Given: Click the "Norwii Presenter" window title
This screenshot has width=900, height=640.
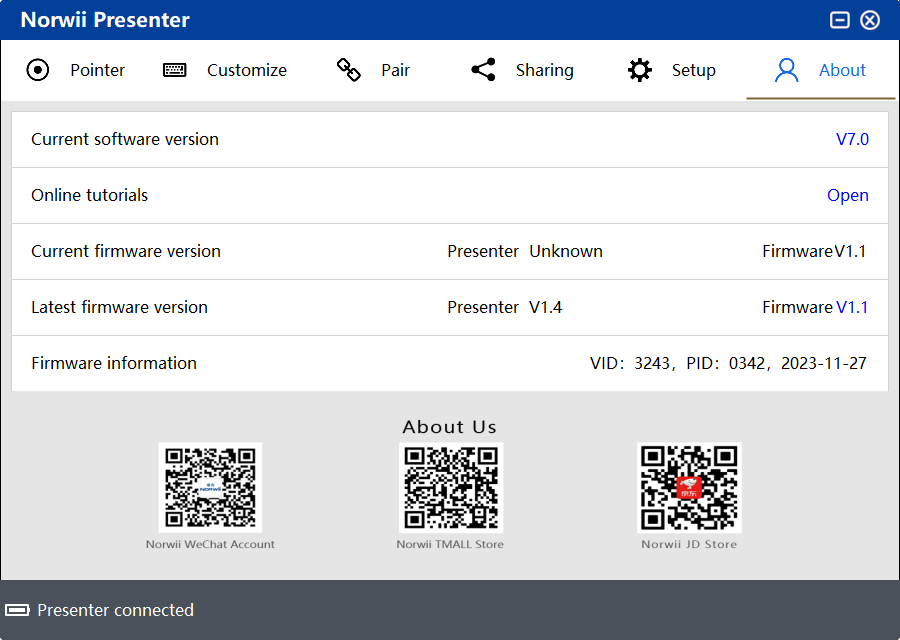Looking at the screenshot, I should 105,20.
